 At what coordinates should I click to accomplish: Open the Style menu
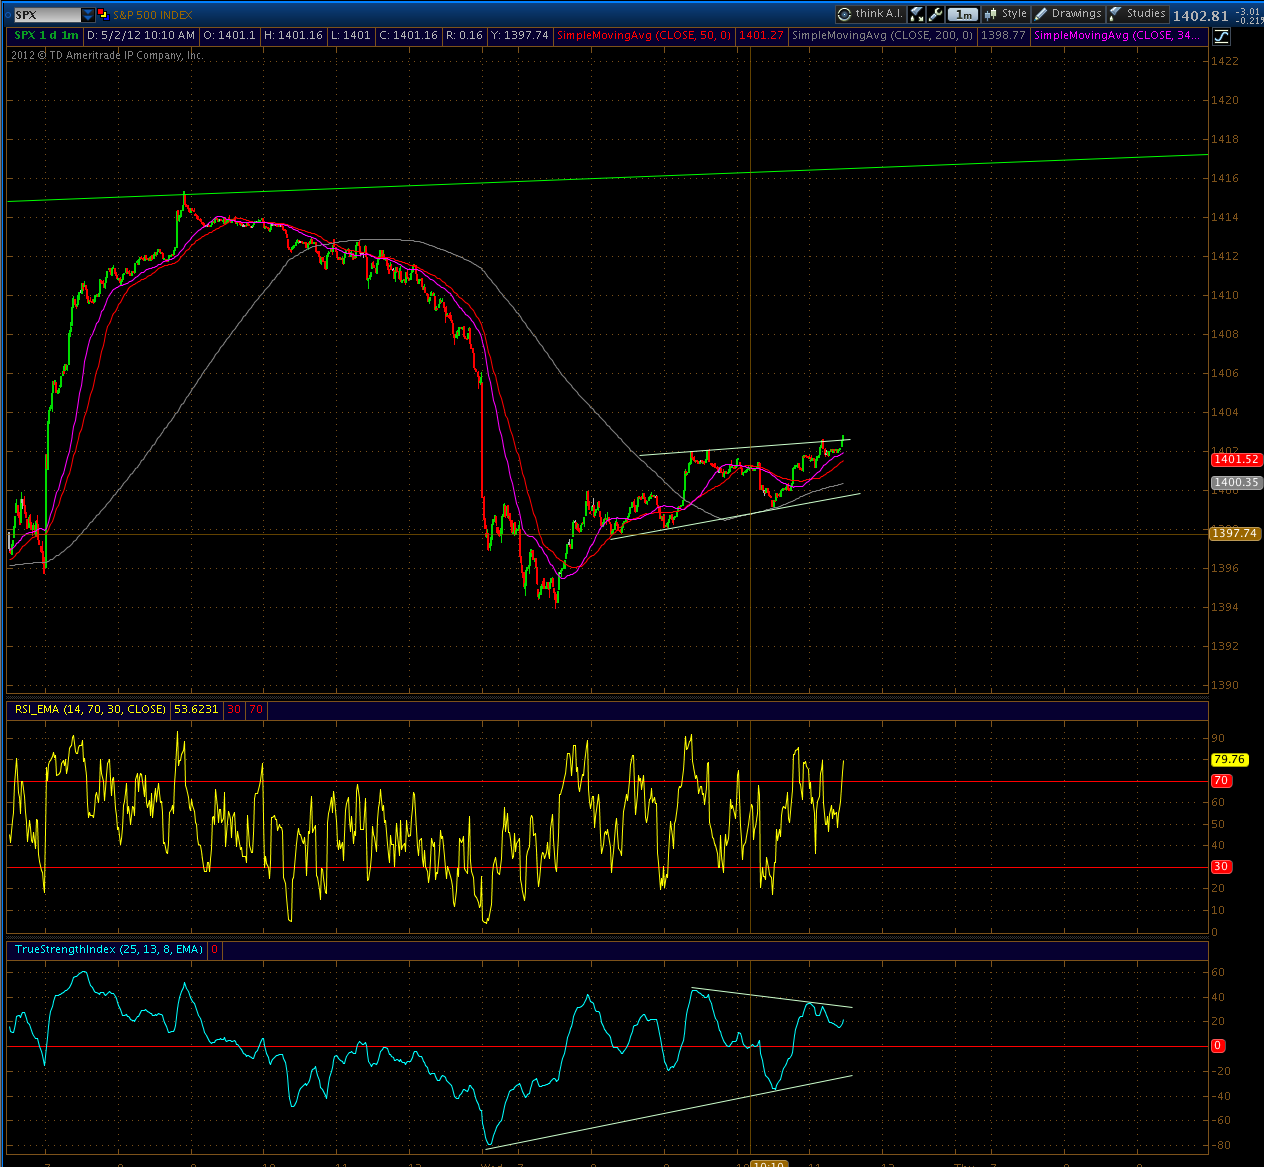coord(1006,14)
